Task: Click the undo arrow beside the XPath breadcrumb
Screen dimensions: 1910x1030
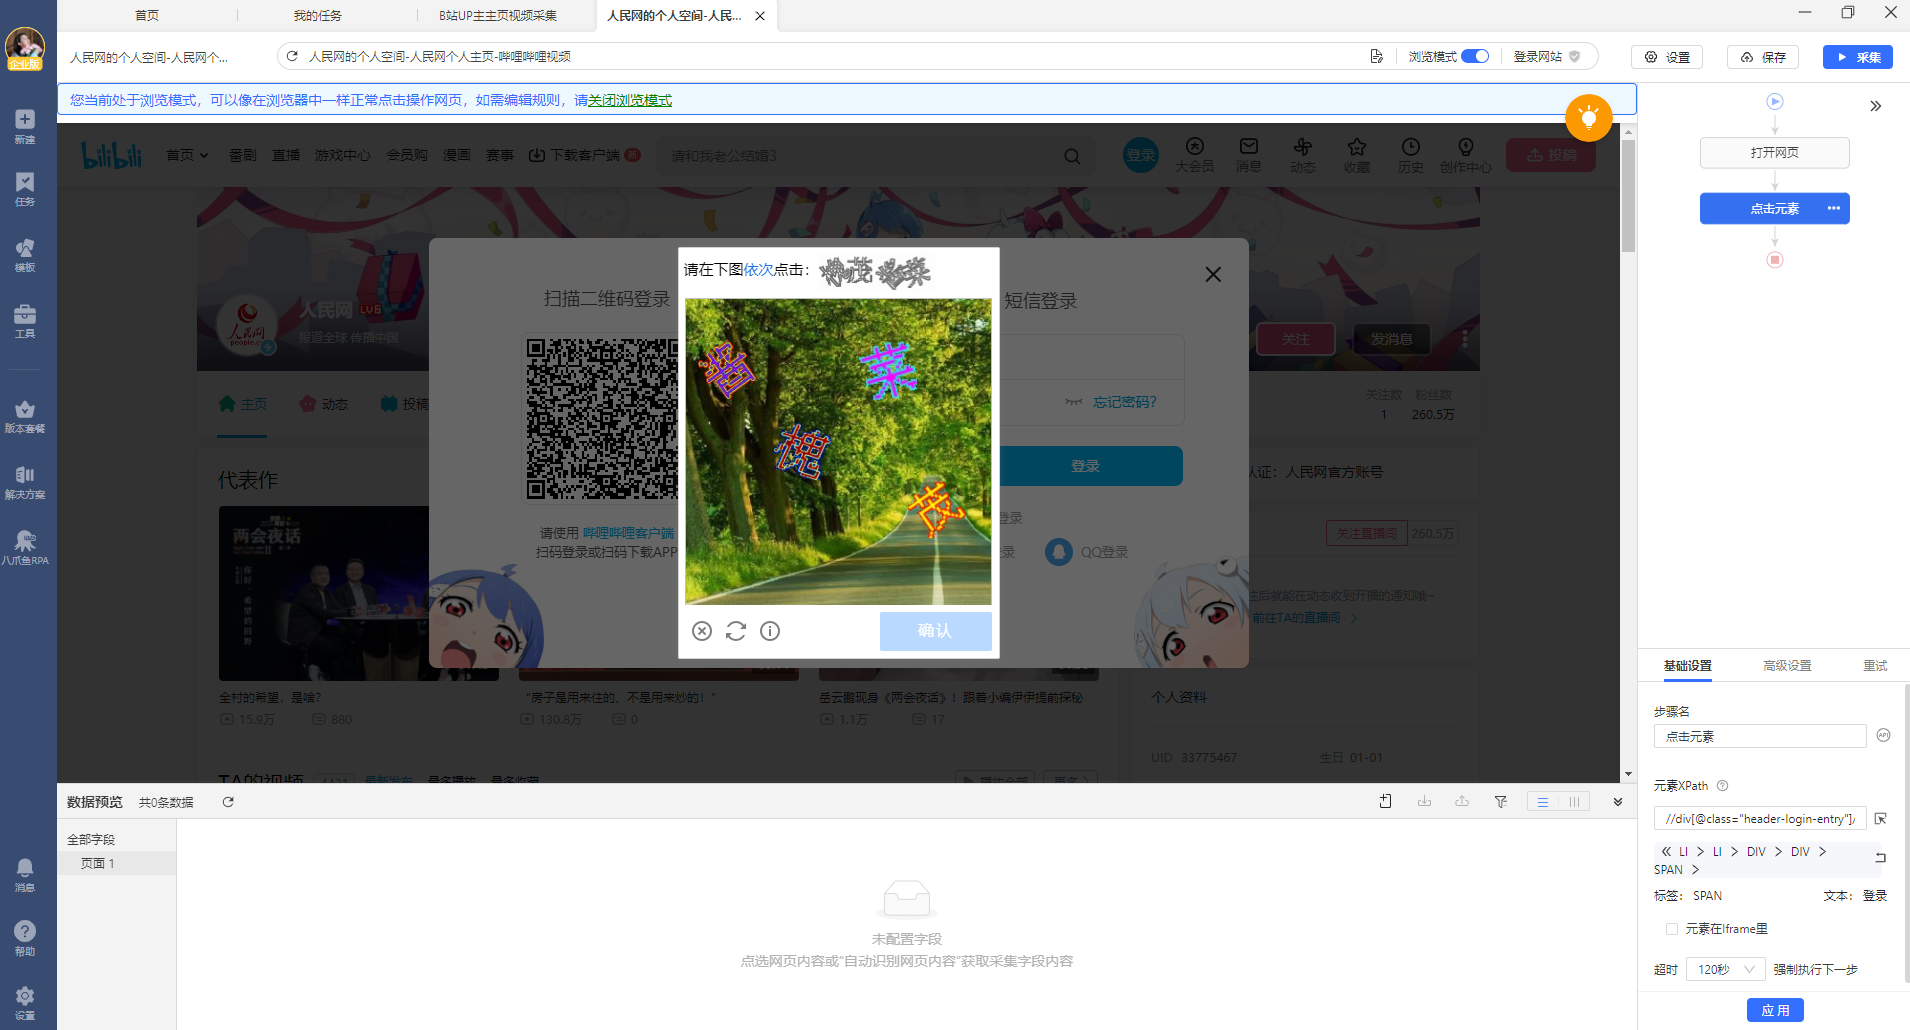Action: click(1880, 857)
